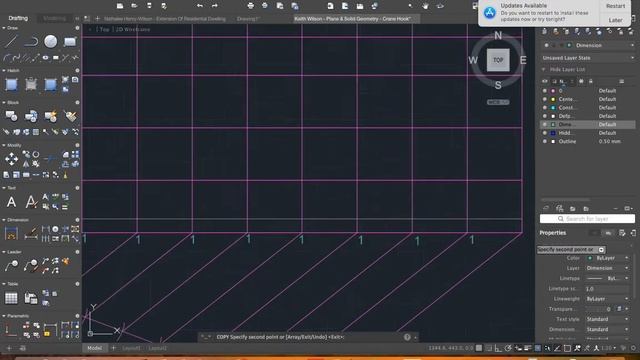The height and width of the screenshot is (360, 640).
Task: Choose the Gradient hatch tool
Action: 31,84
